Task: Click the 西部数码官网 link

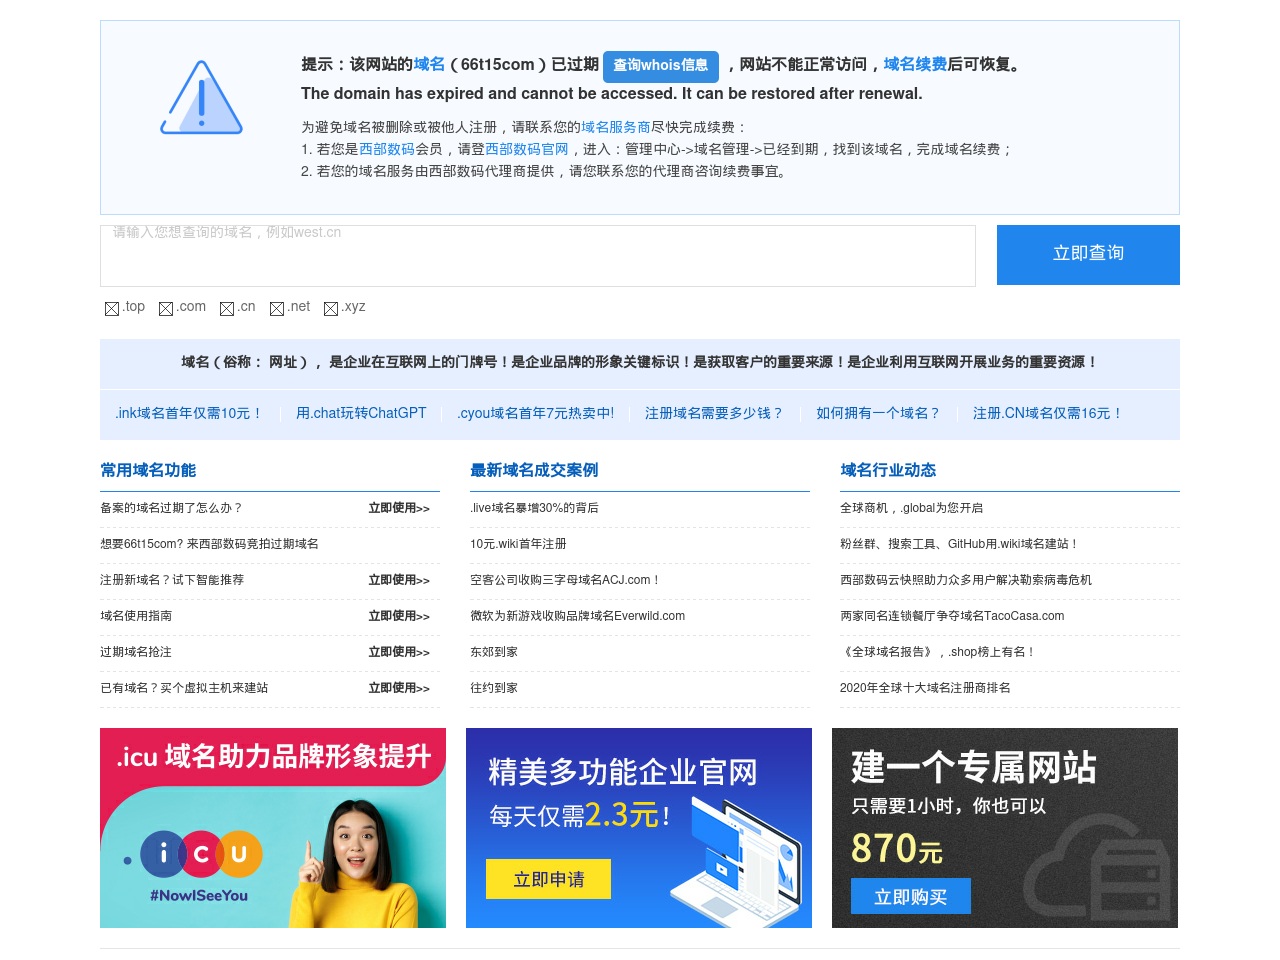Action: tap(527, 149)
